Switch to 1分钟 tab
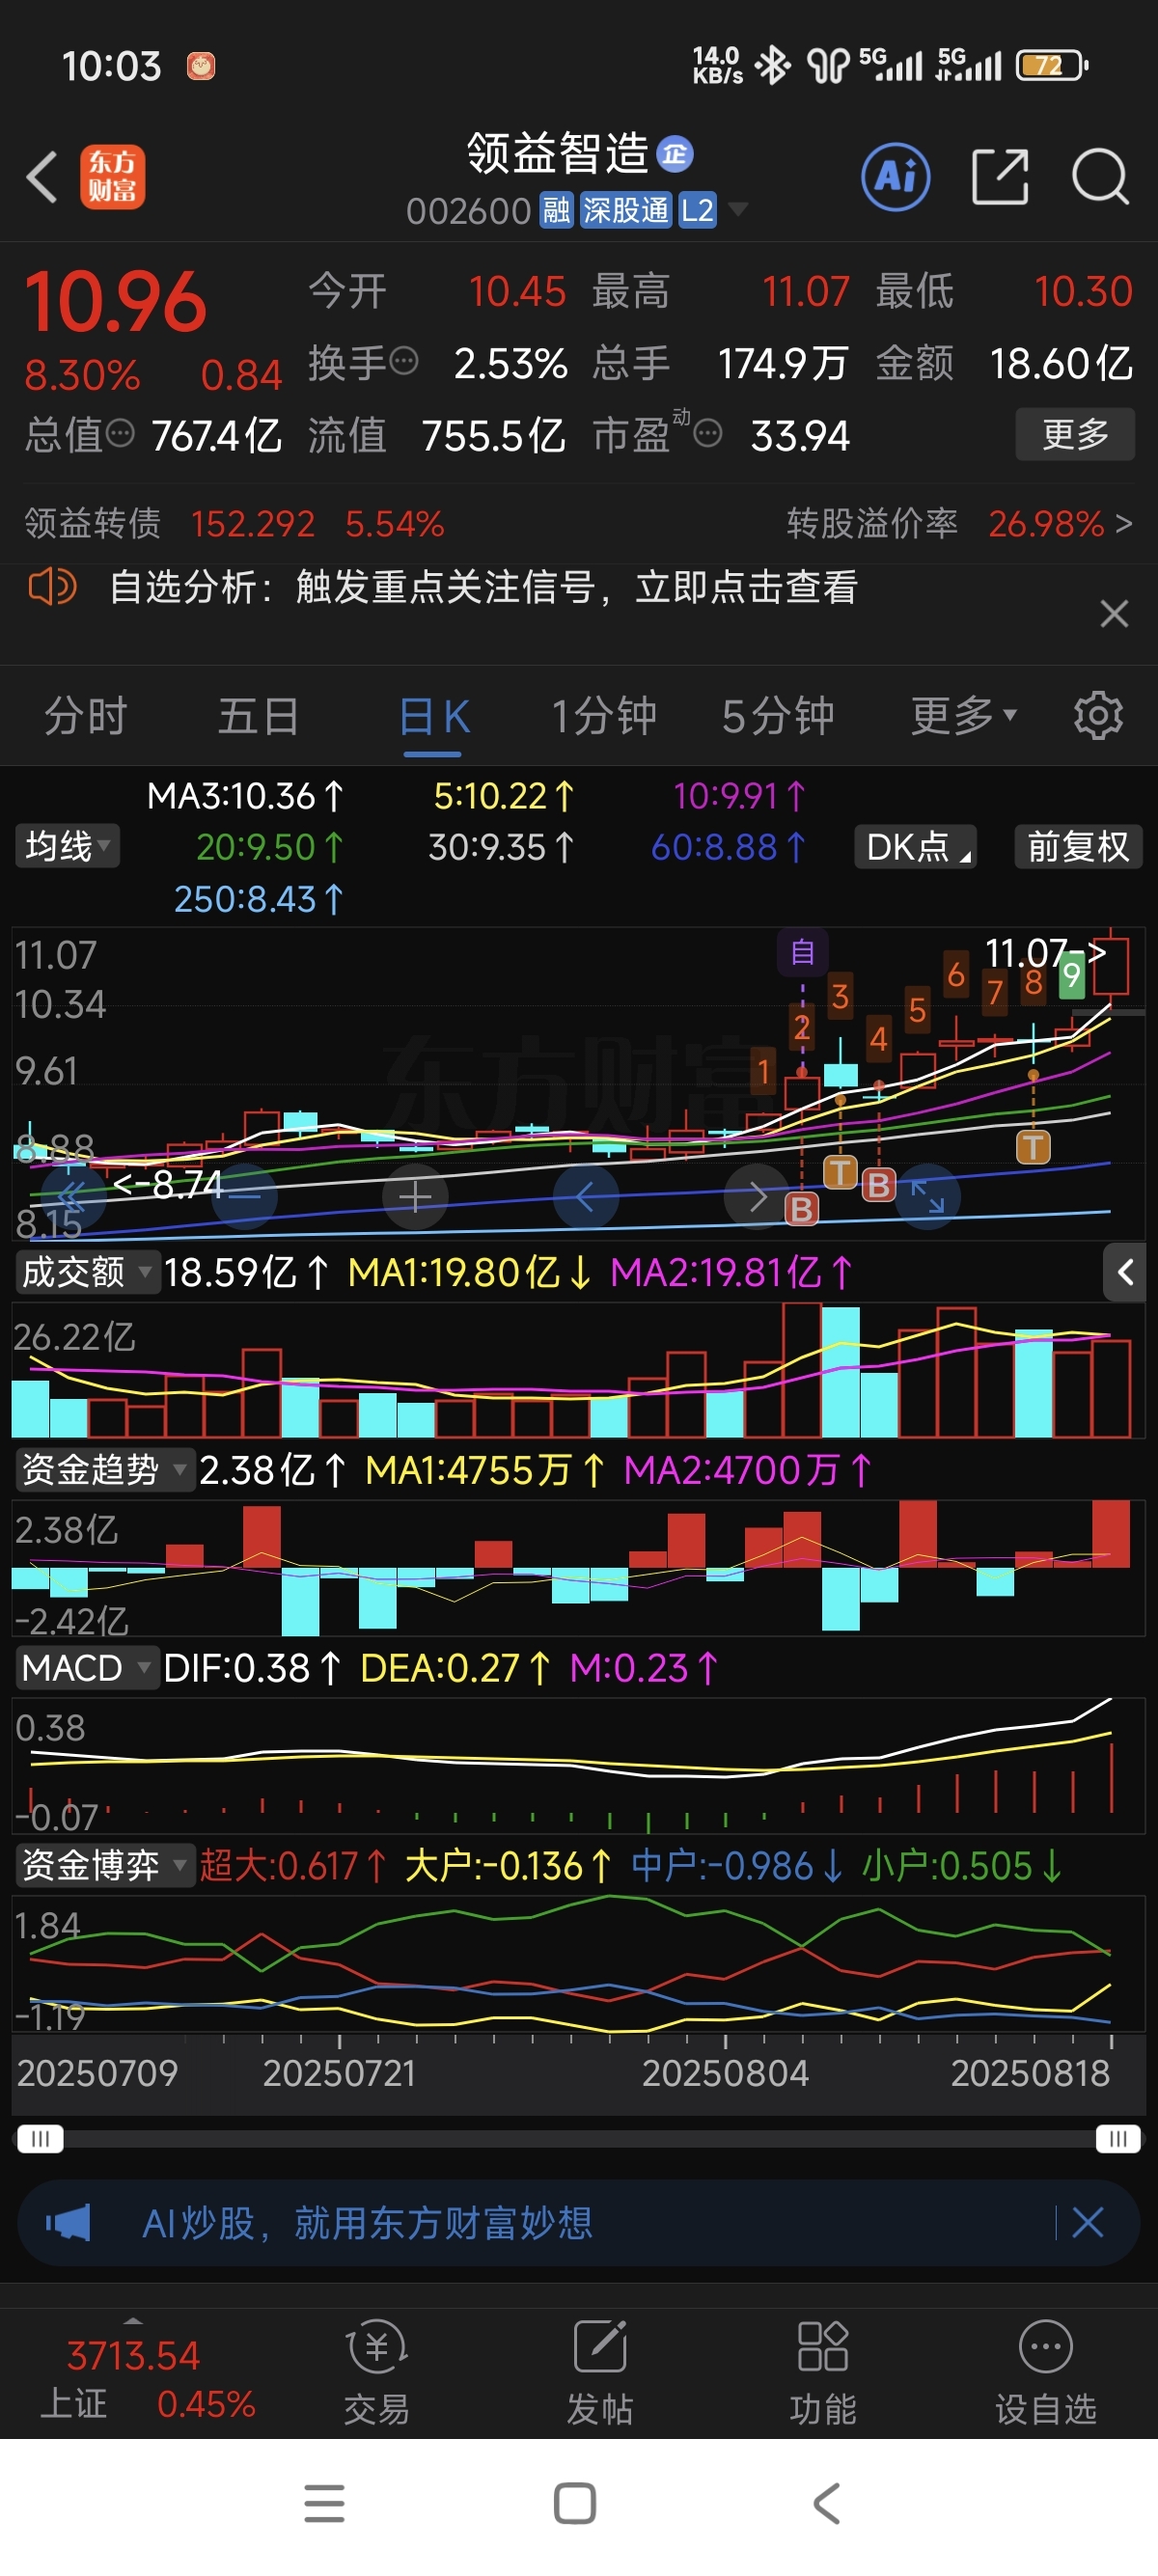The width and height of the screenshot is (1158, 2576). click(604, 716)
